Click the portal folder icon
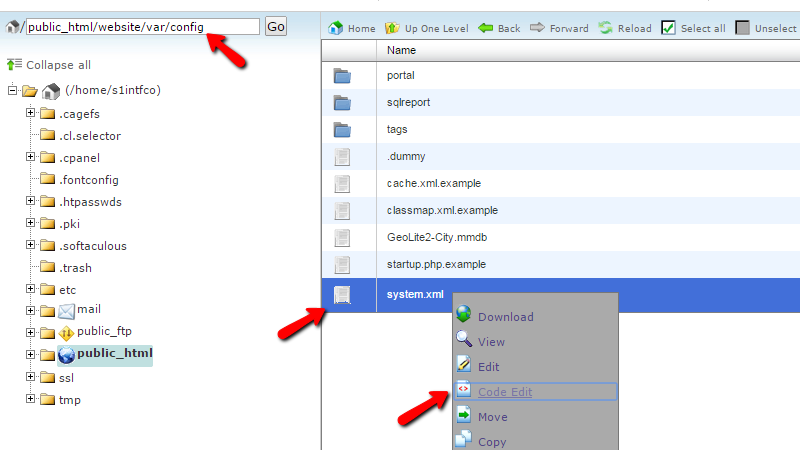Image resolution: width=800 pixels, height=450 pixels. (x=342, y=76)
